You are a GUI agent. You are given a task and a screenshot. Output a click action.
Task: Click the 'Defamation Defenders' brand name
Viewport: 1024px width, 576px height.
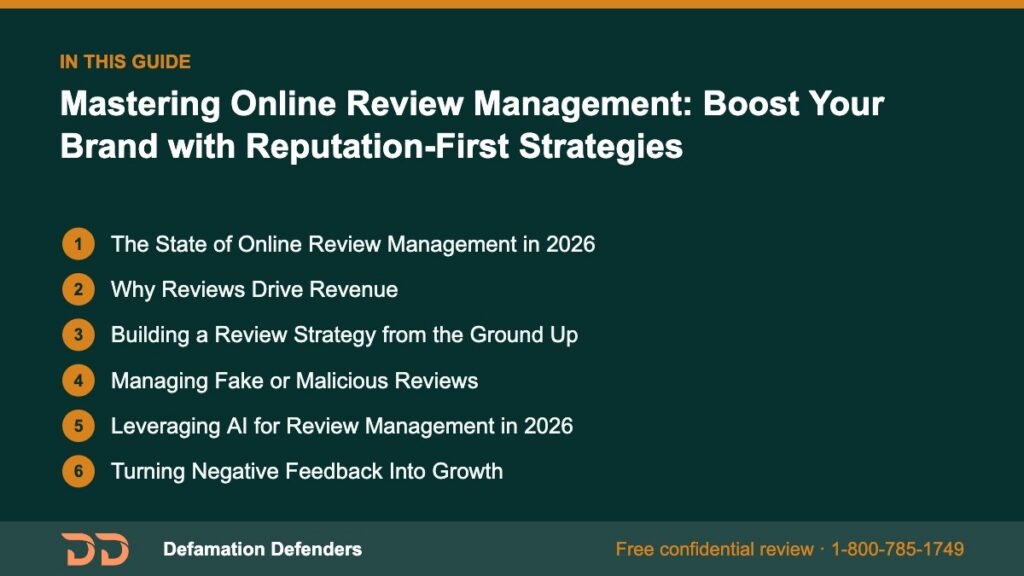[263, 549]
